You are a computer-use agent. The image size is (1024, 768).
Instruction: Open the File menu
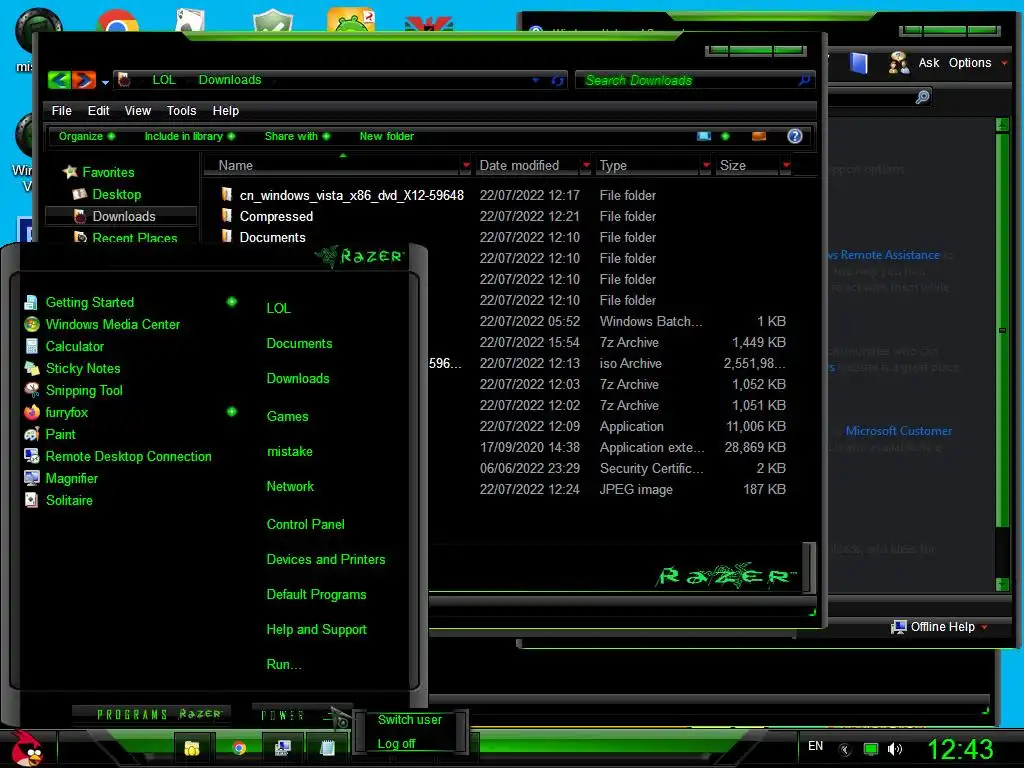click(x=61, y=111)
